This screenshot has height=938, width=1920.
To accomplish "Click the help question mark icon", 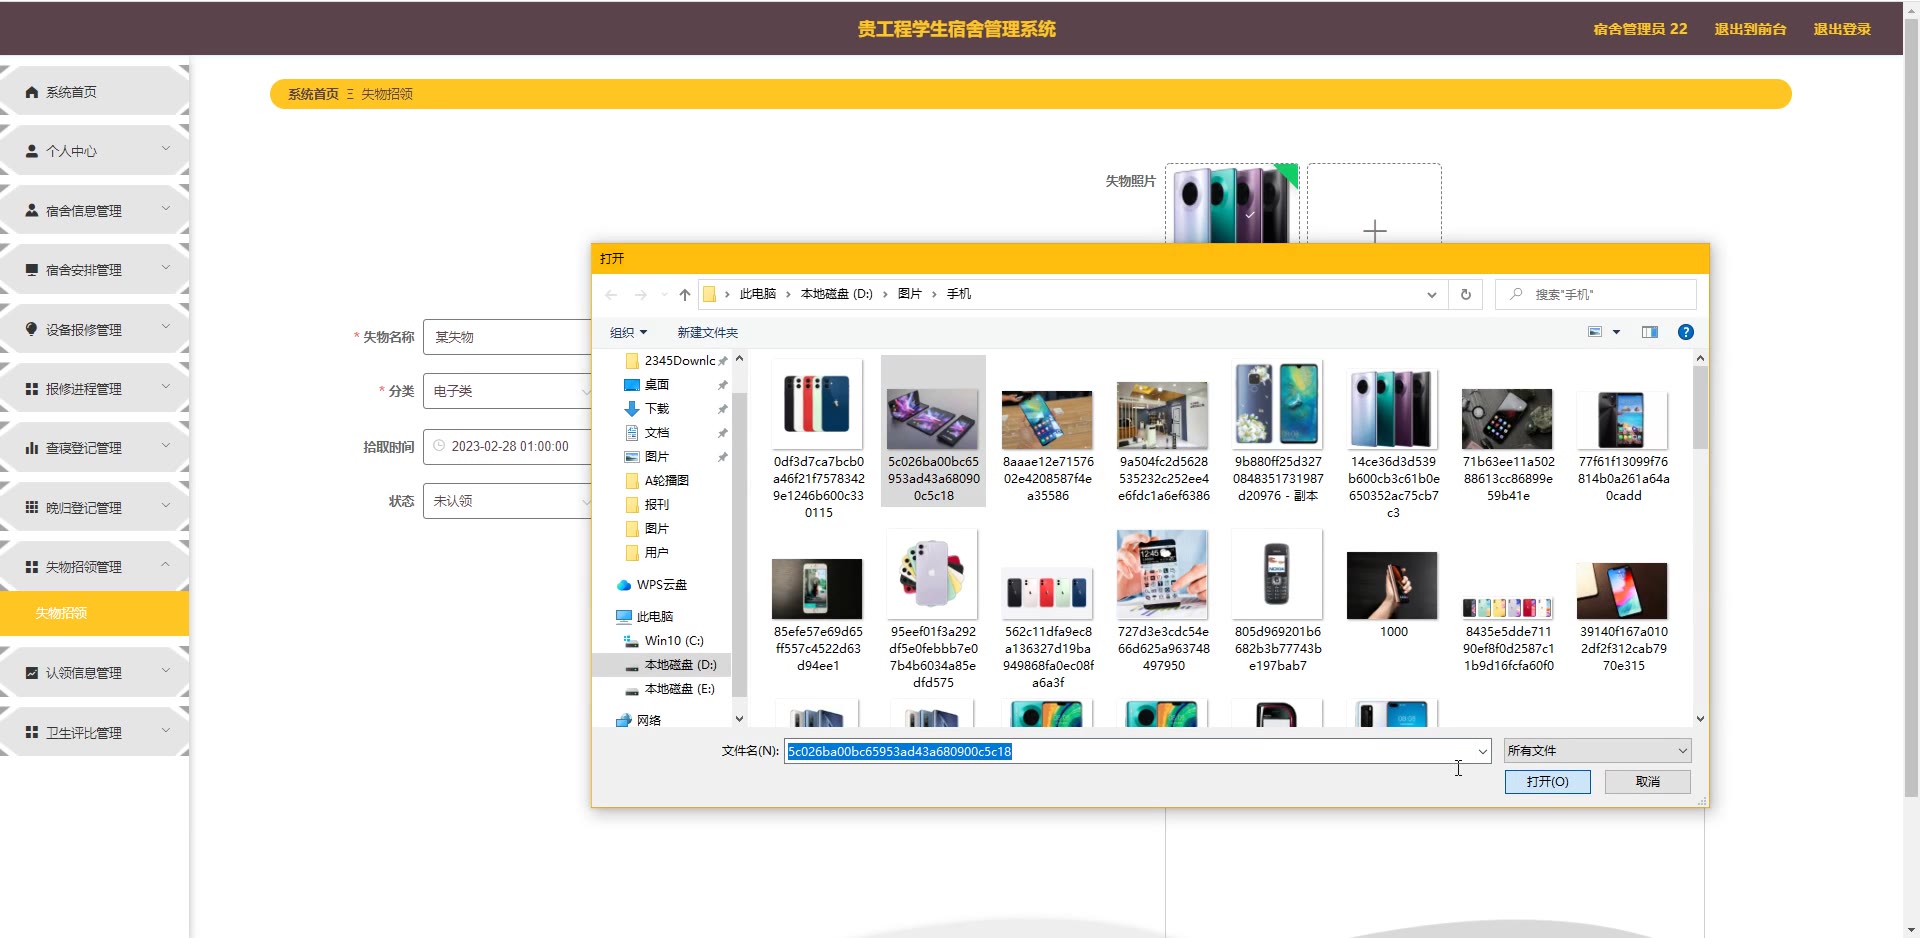I will [1685, 332].
